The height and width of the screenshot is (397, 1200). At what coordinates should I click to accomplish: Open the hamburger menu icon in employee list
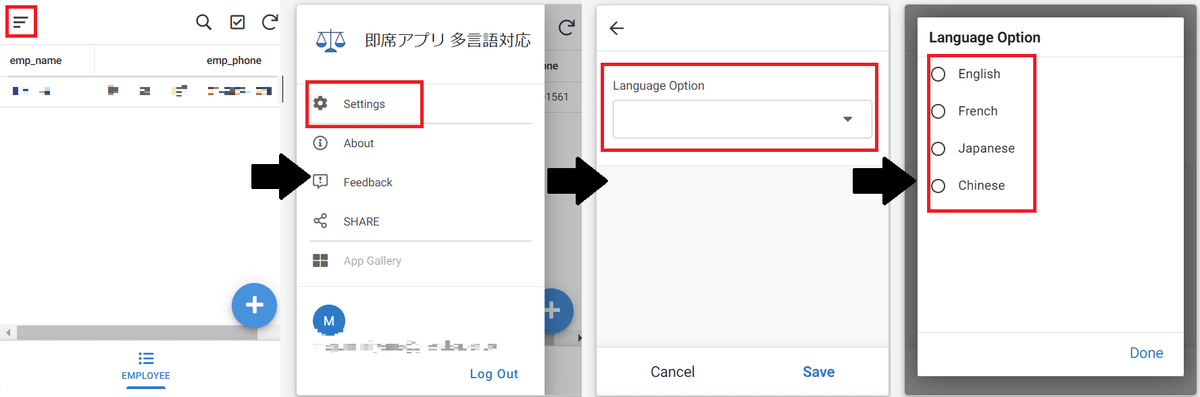(20, 21)
